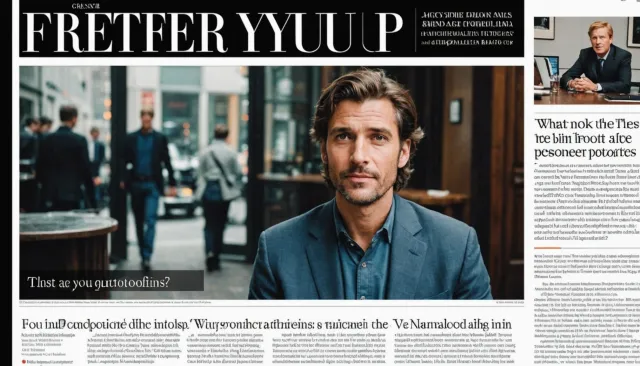Click the photo credit line under main image
Viewport: 640px width, 366px height.
click(116, 302)
